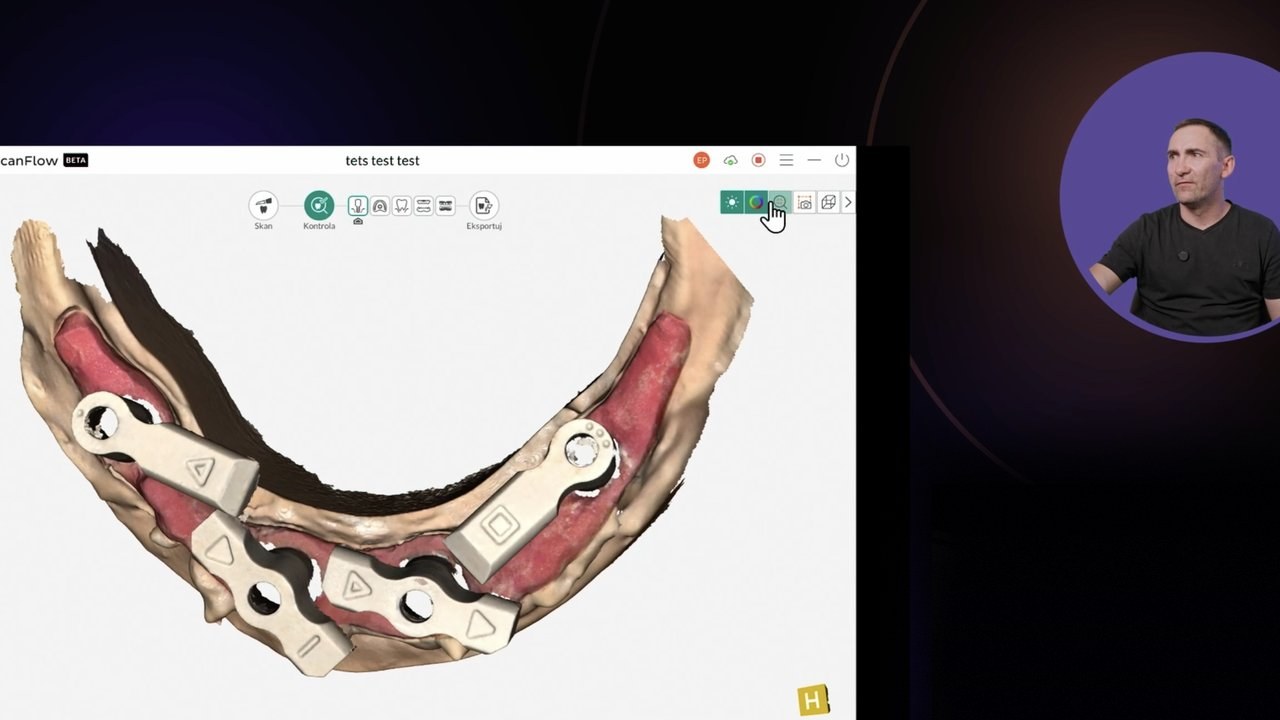Select the separated jaws view icon
This screenshot has height=720, width=1280.
[x=424, y=205]
